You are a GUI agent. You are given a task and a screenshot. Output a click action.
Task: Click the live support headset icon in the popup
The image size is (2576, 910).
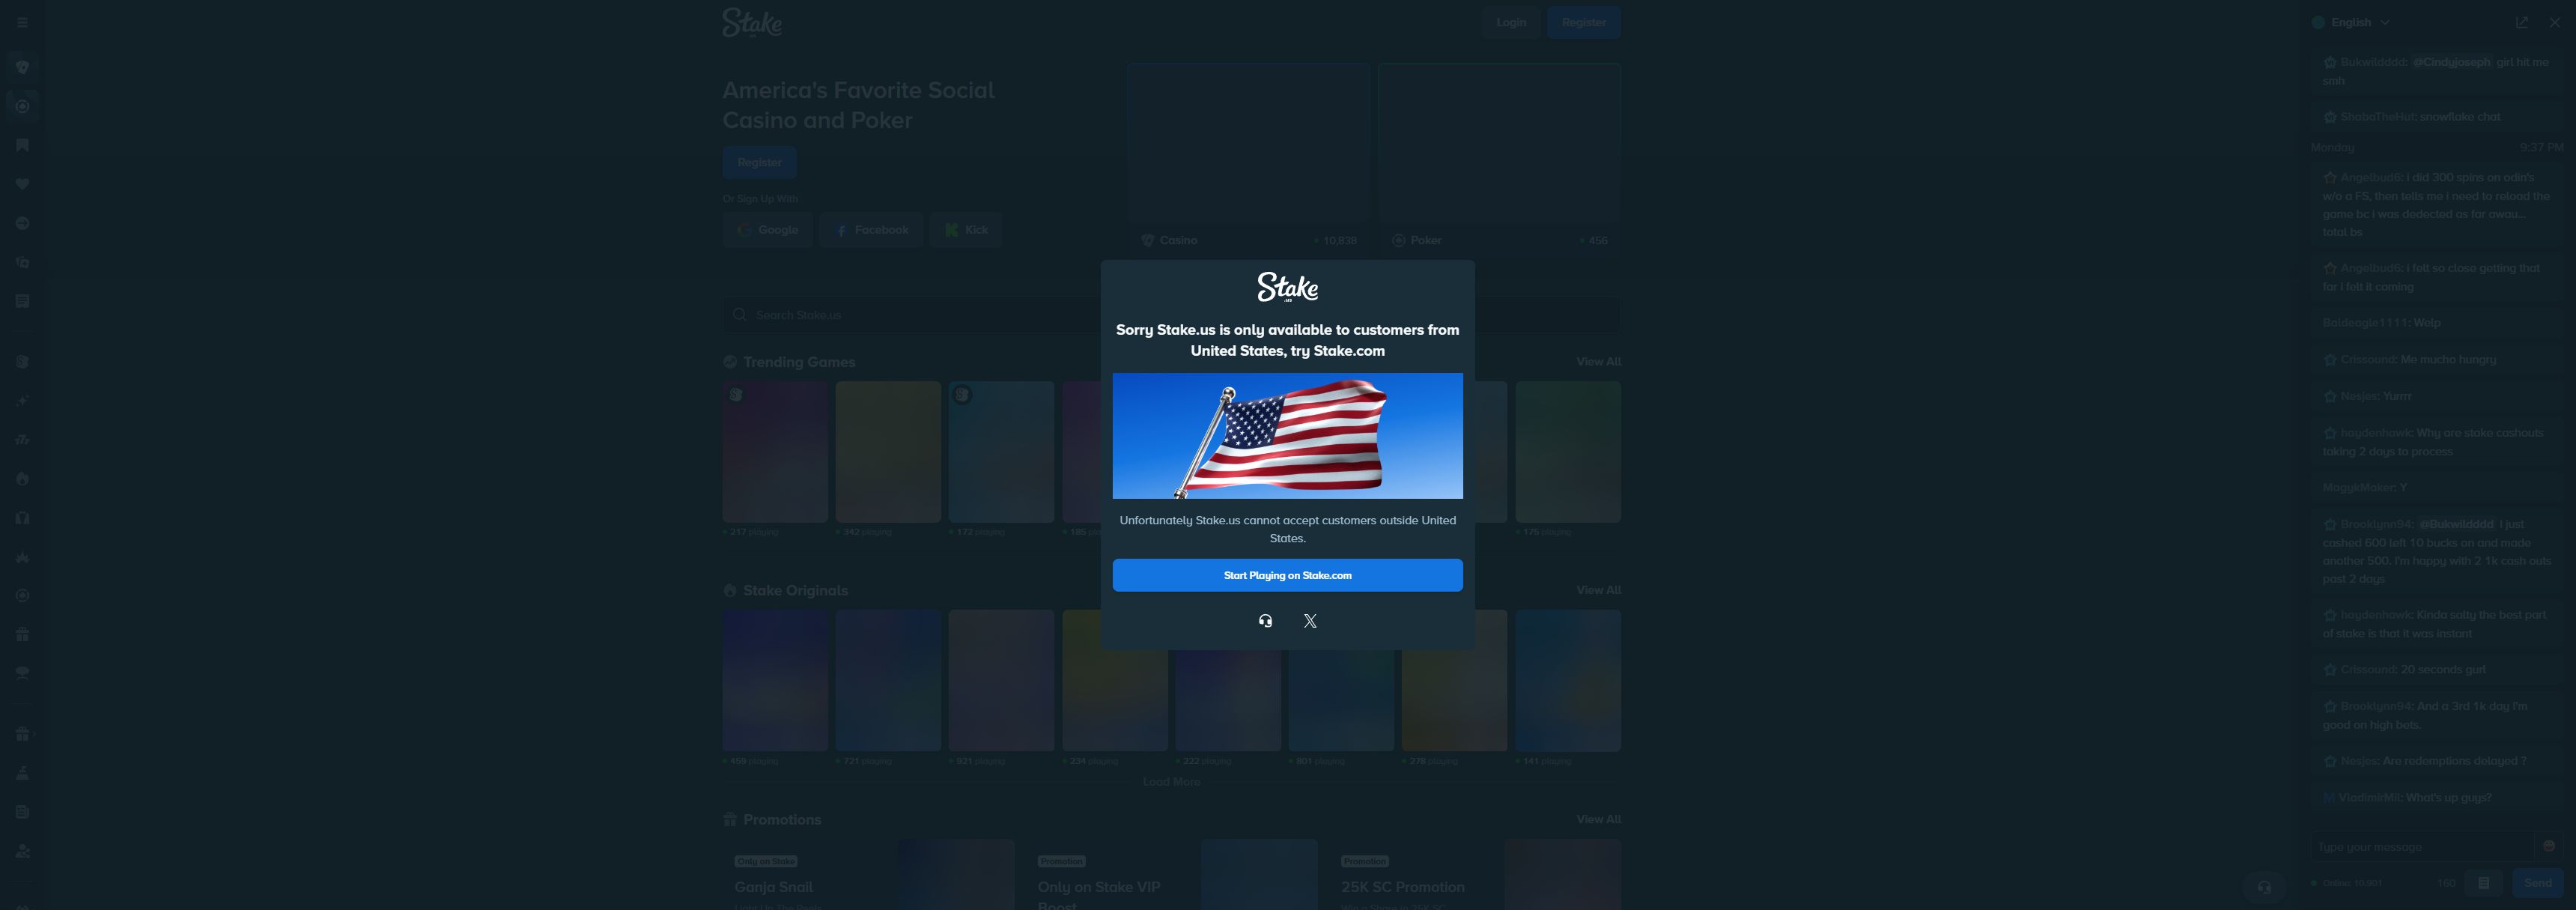(x=1265, y=621)
